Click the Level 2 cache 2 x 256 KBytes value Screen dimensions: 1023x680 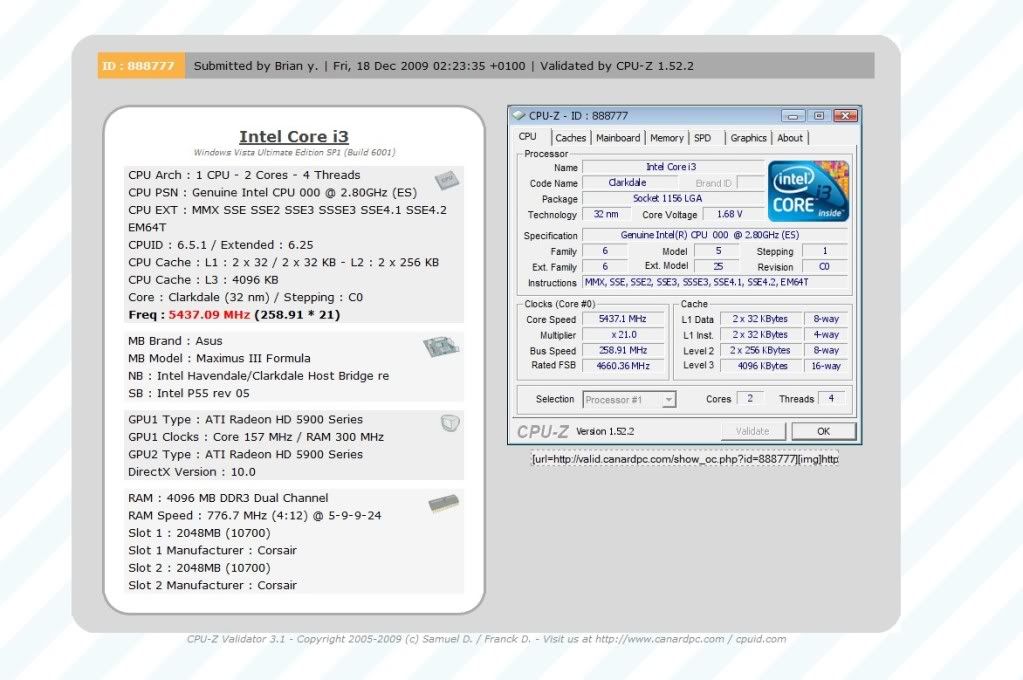(x=761, y=350)
